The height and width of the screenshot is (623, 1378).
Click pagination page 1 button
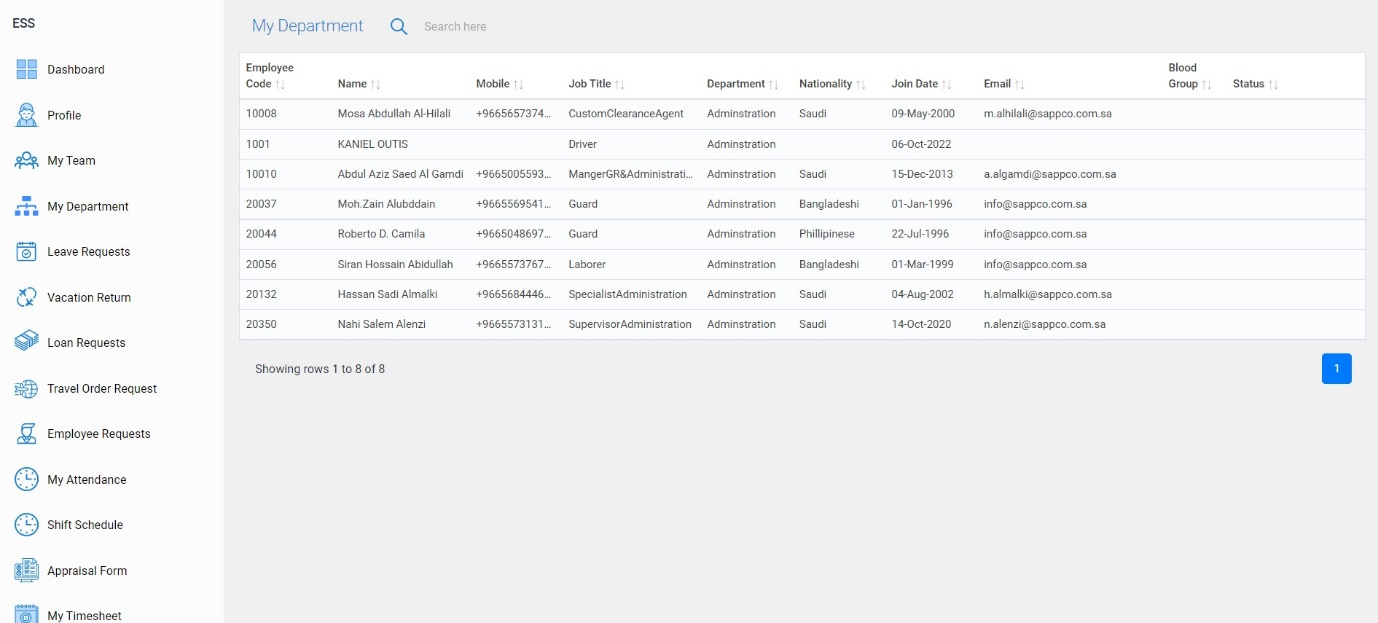click(1336, 368)
